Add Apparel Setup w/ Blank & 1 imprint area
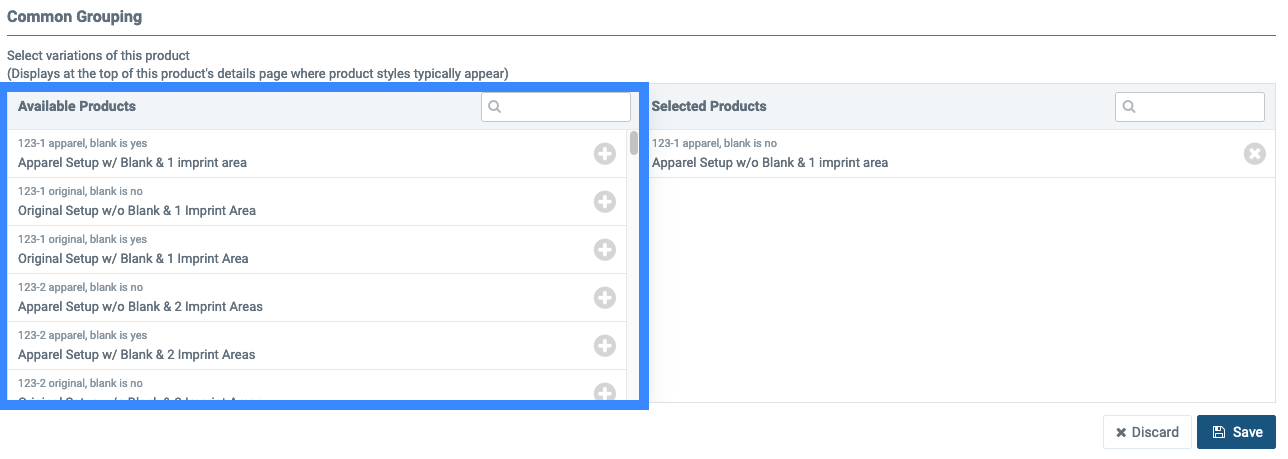This screenshot has height=459, width=1288. pos(605,153)
